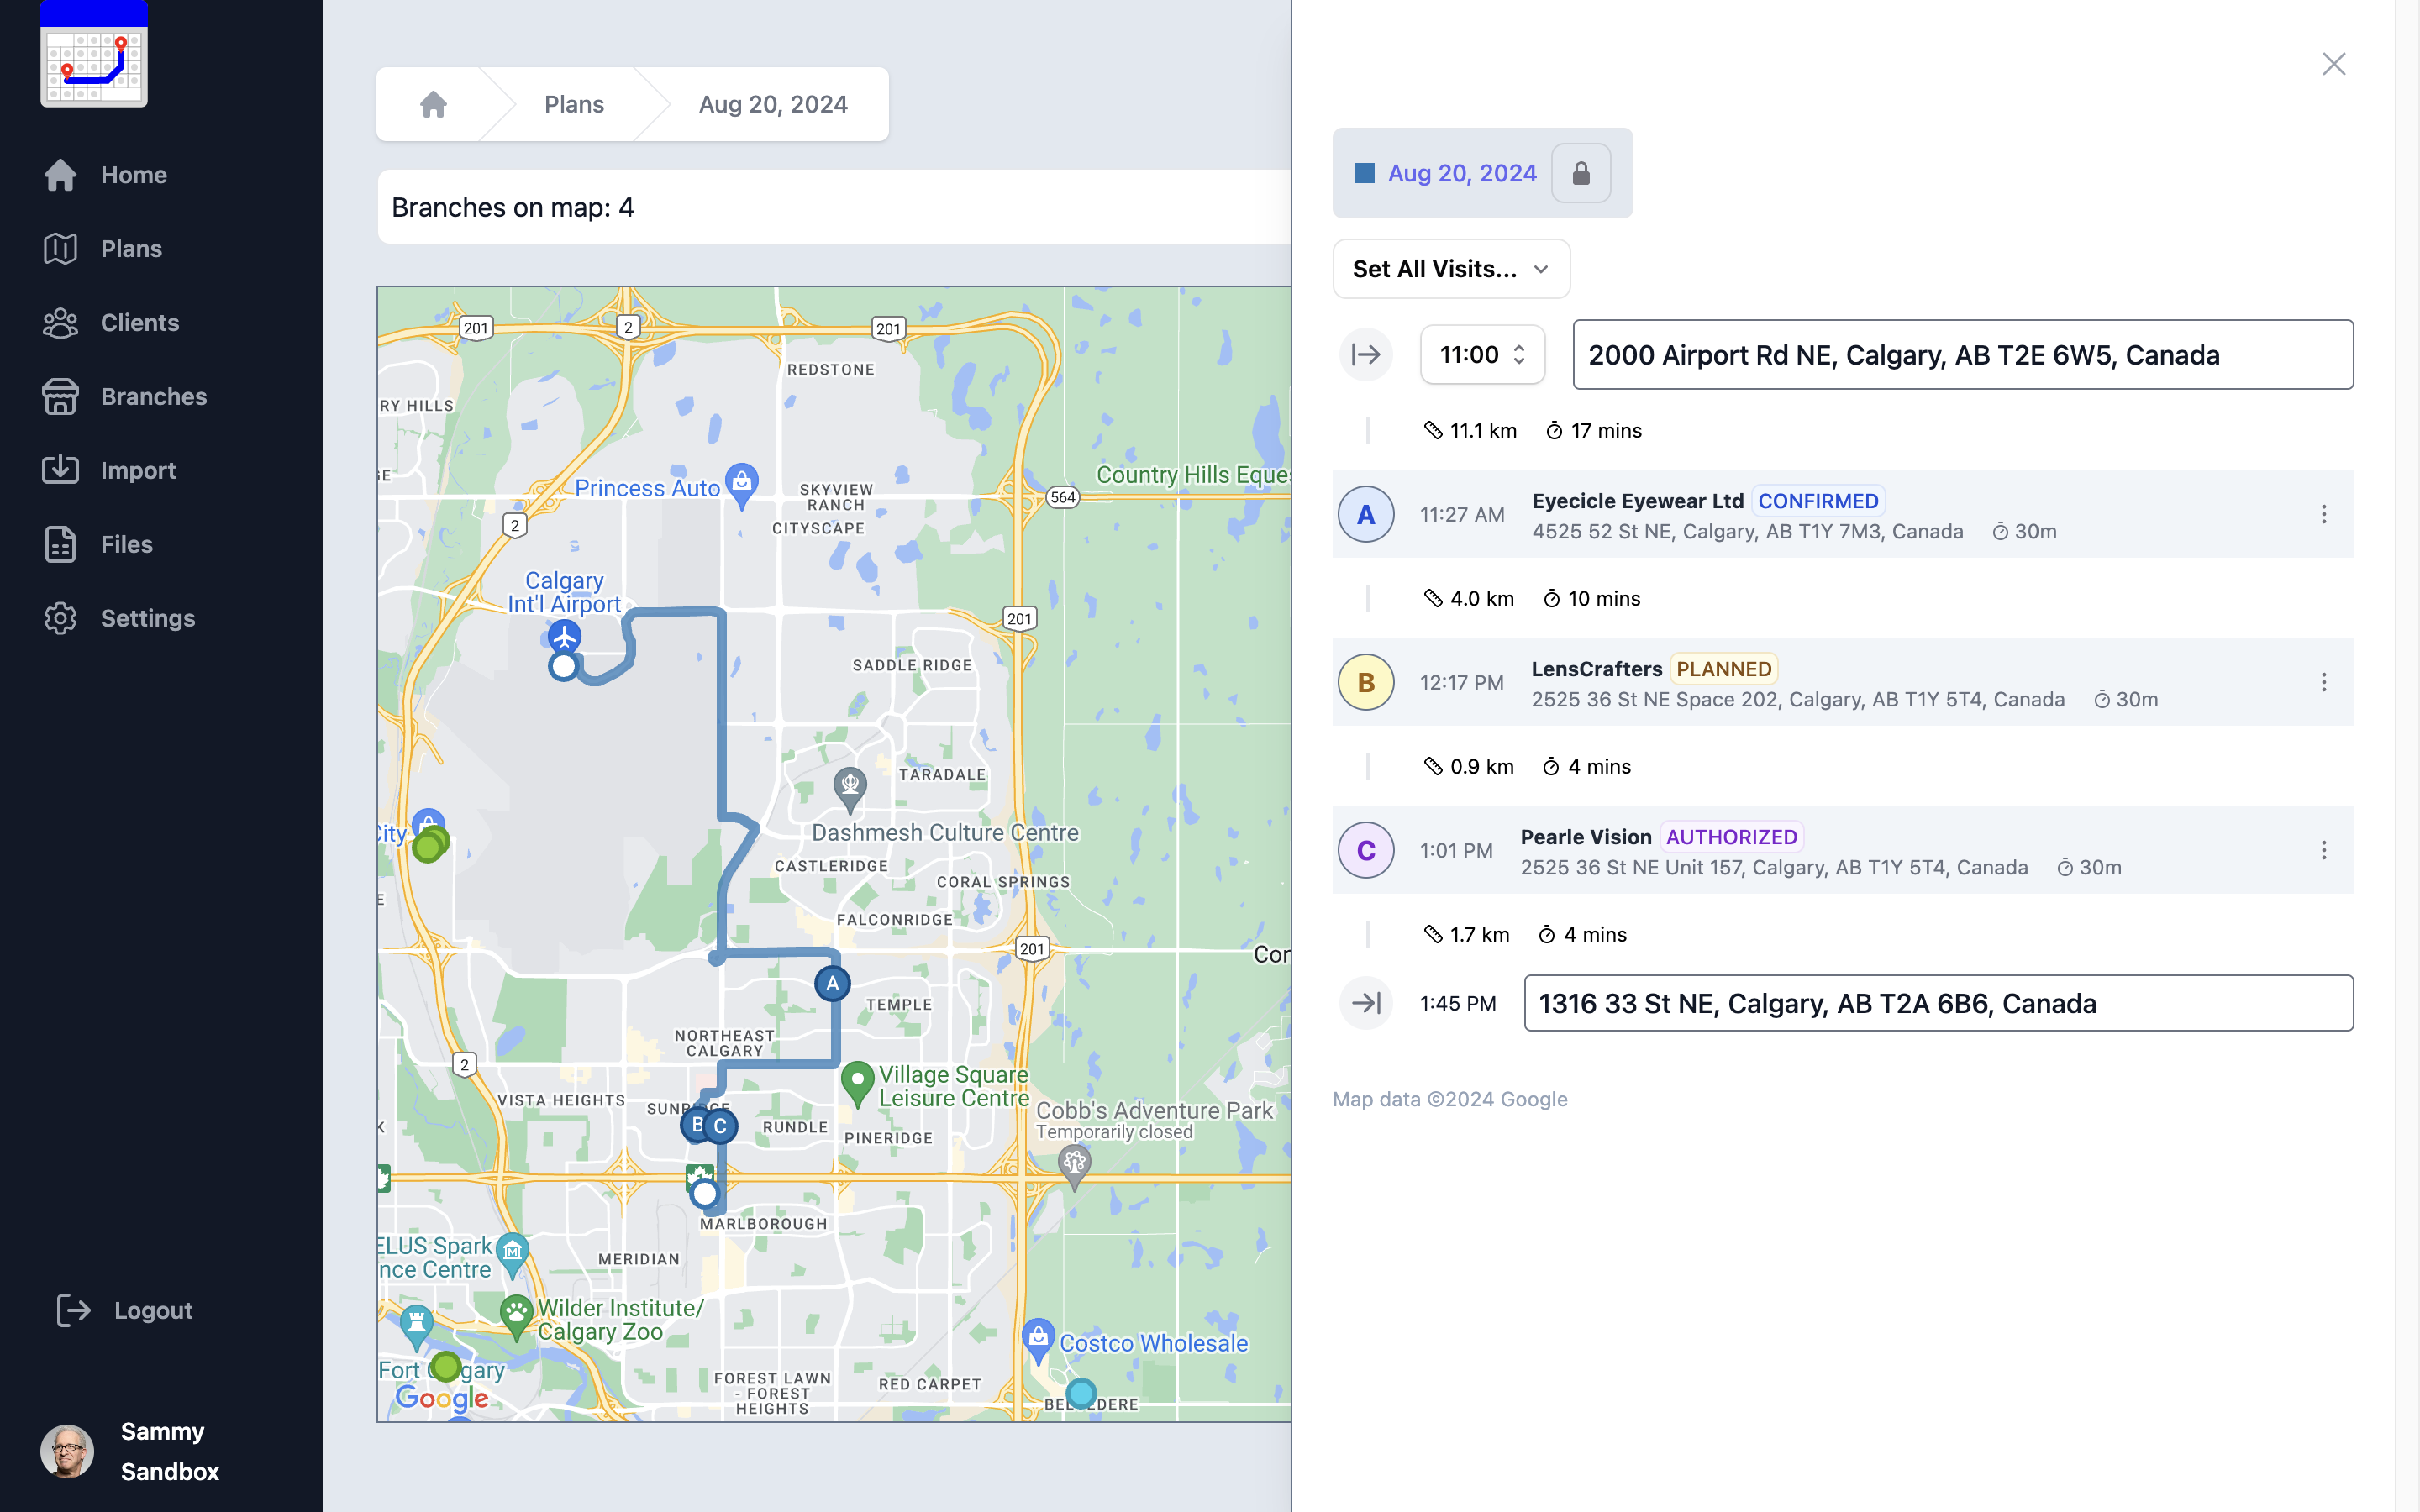Edit the 2000 Airport Rd NE start address
The image size is (2420, 1512).
tap(1963, 355)
